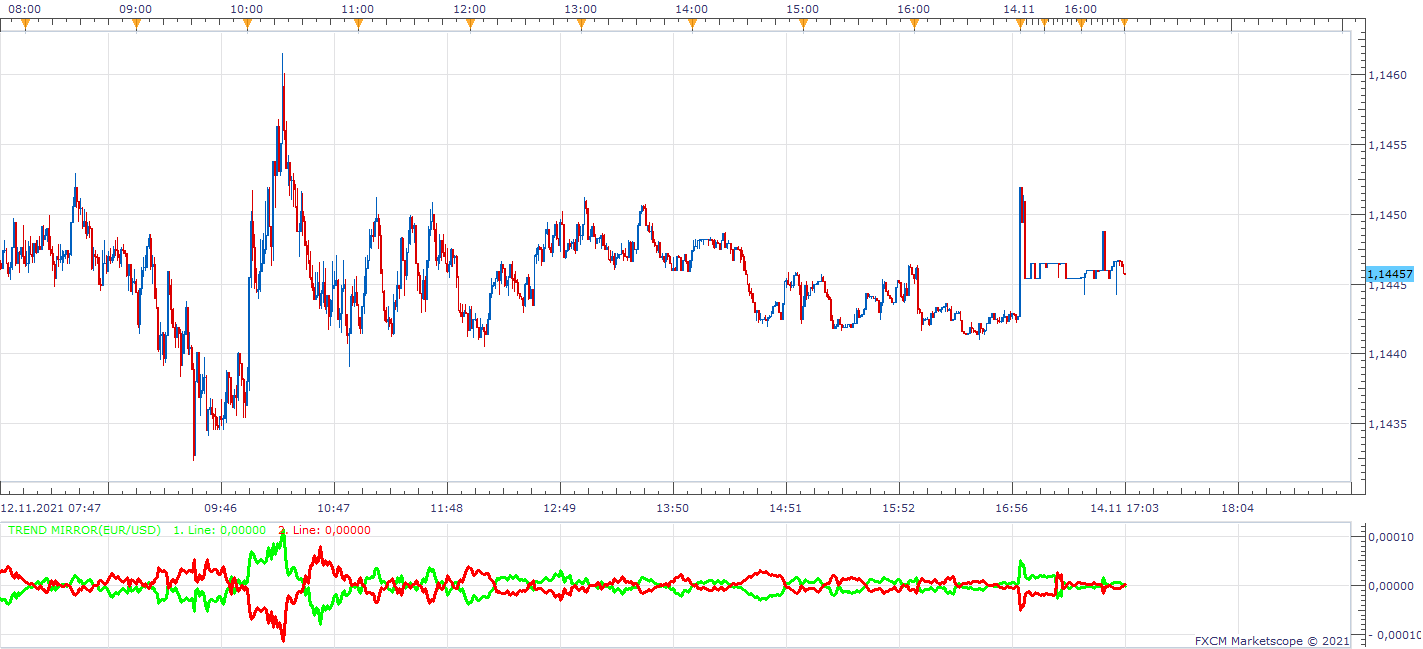Select price level 1,1450 on axis

1387,215
